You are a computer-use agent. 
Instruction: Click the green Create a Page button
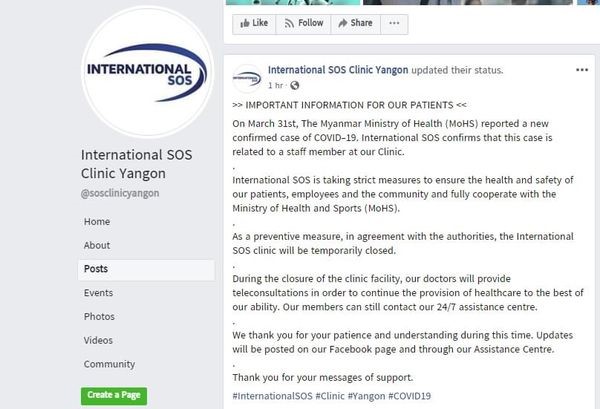tap(114, 395)
